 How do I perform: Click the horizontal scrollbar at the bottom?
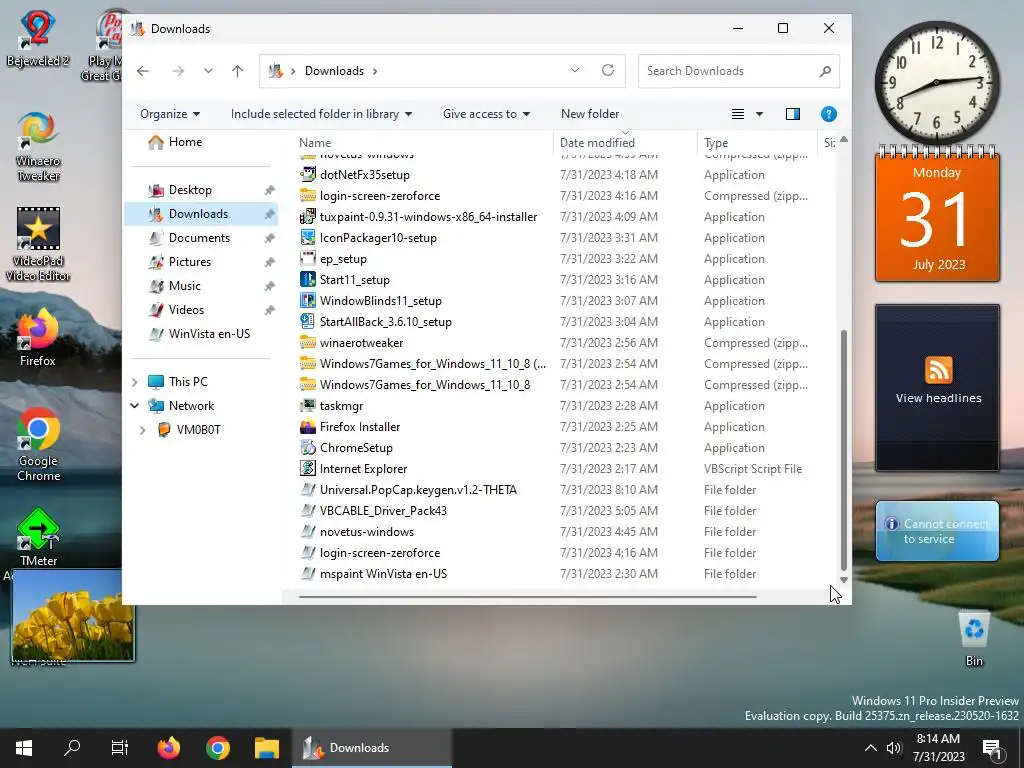(x=528, y=596)
